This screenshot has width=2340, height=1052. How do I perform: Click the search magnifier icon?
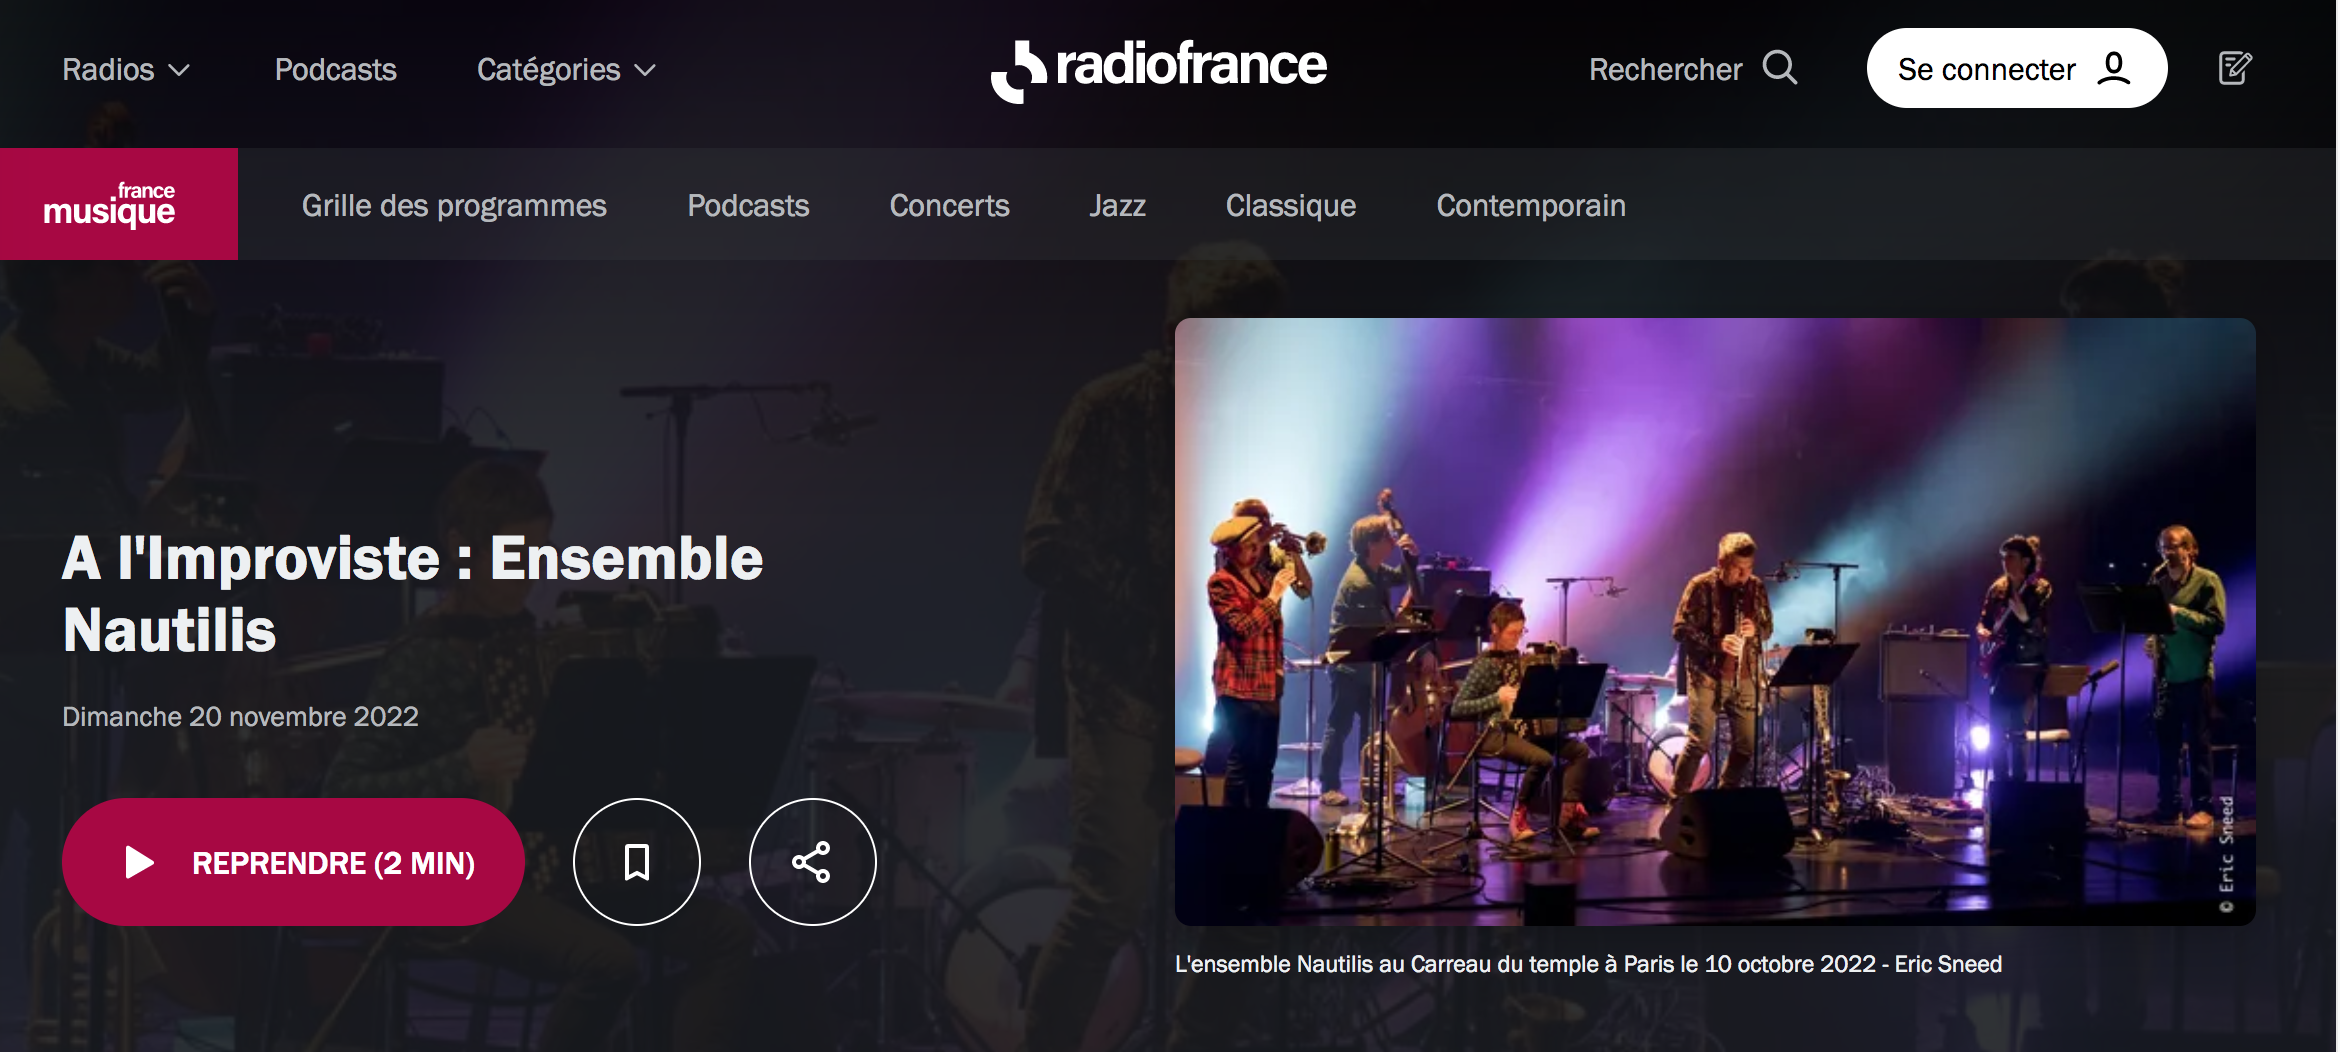click(x=1780, y=68)
